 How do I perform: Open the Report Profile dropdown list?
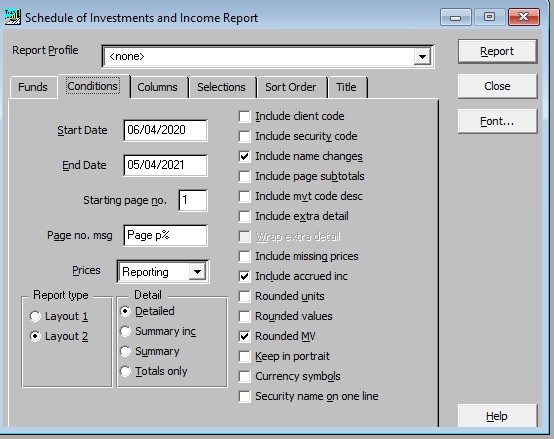422,57
